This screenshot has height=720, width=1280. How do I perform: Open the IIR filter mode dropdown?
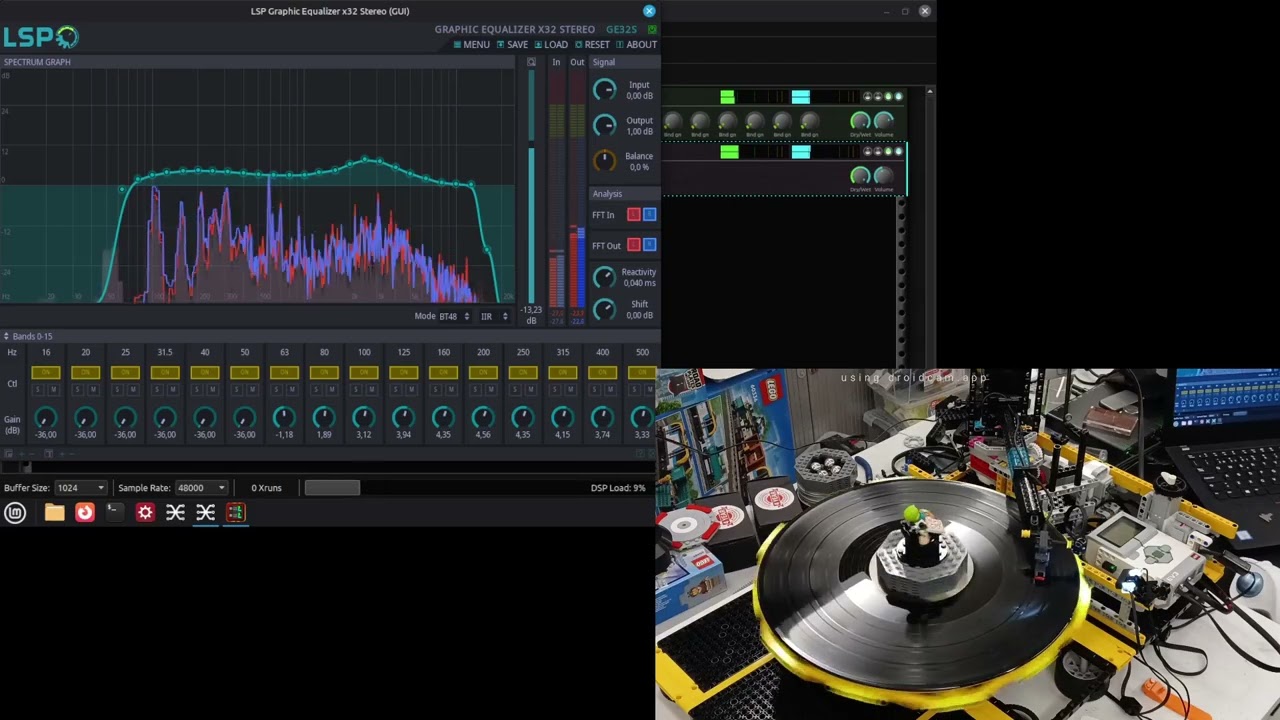pyautogui.click(x=493, y=317)
